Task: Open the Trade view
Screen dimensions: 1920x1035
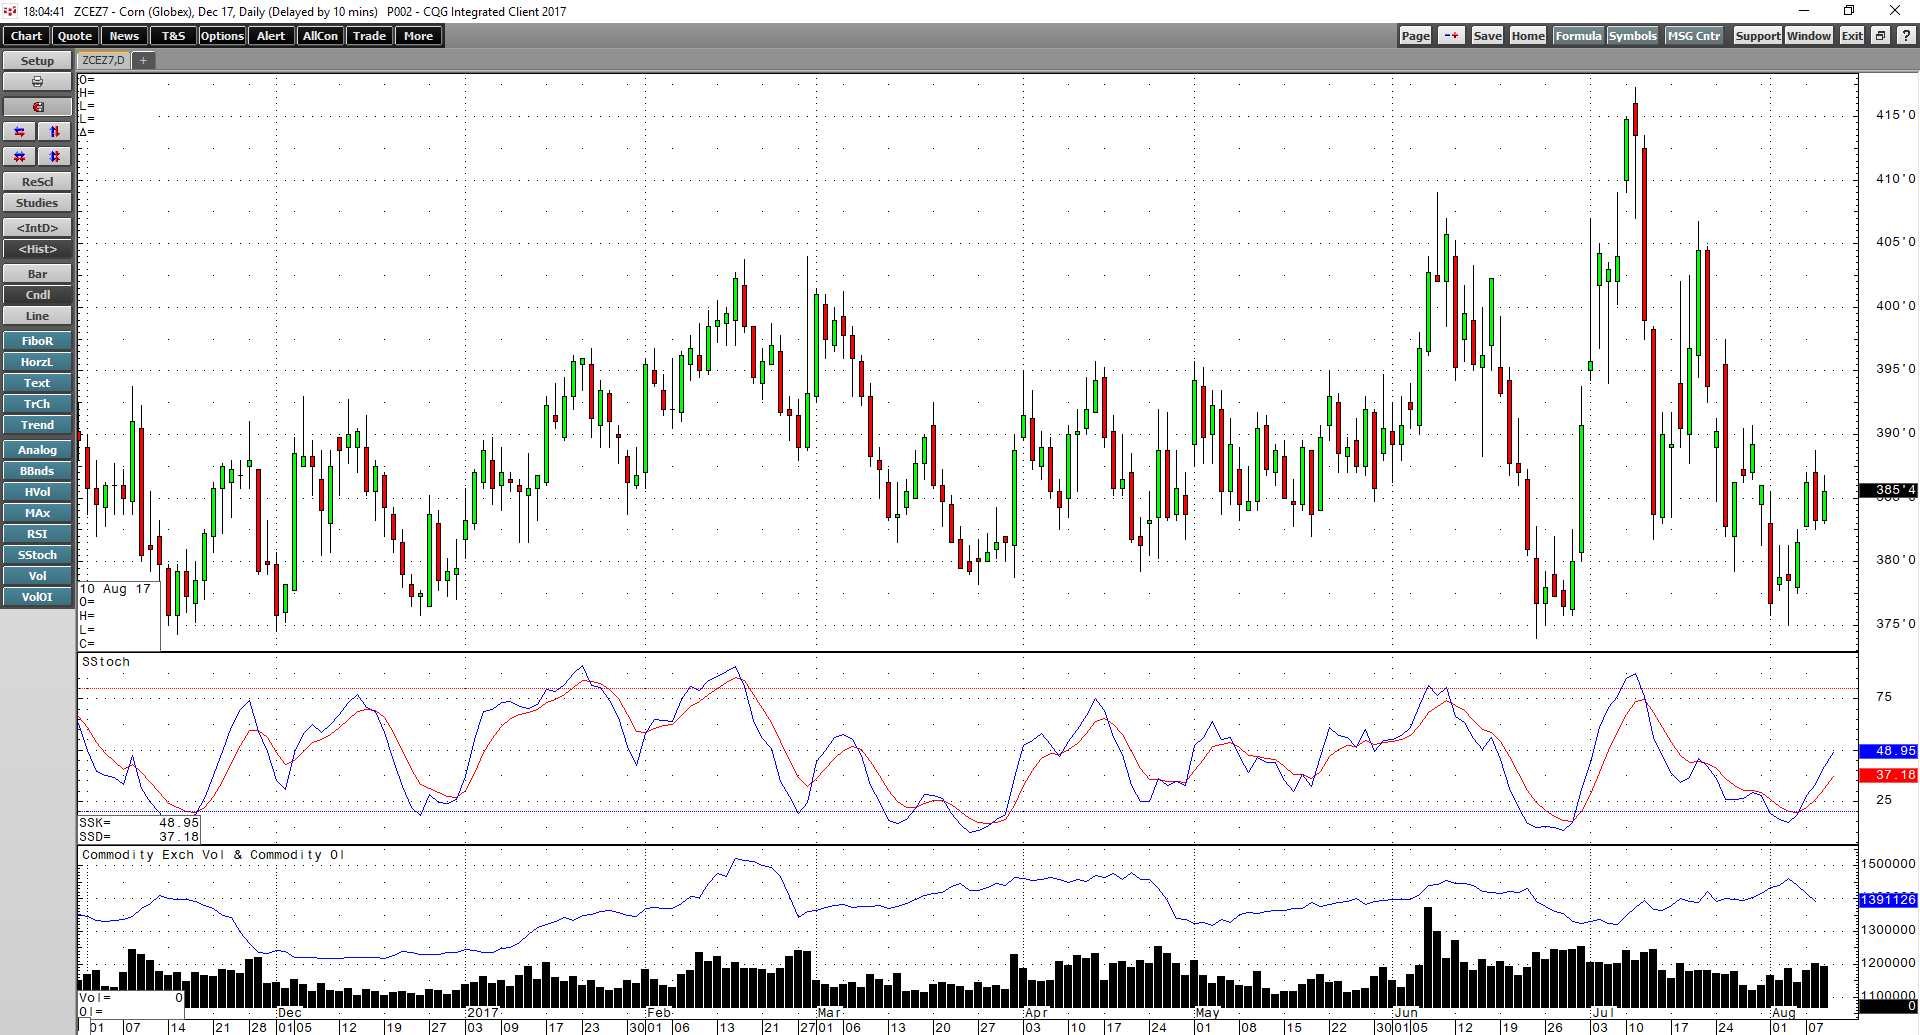Action: tap(369, 36)
